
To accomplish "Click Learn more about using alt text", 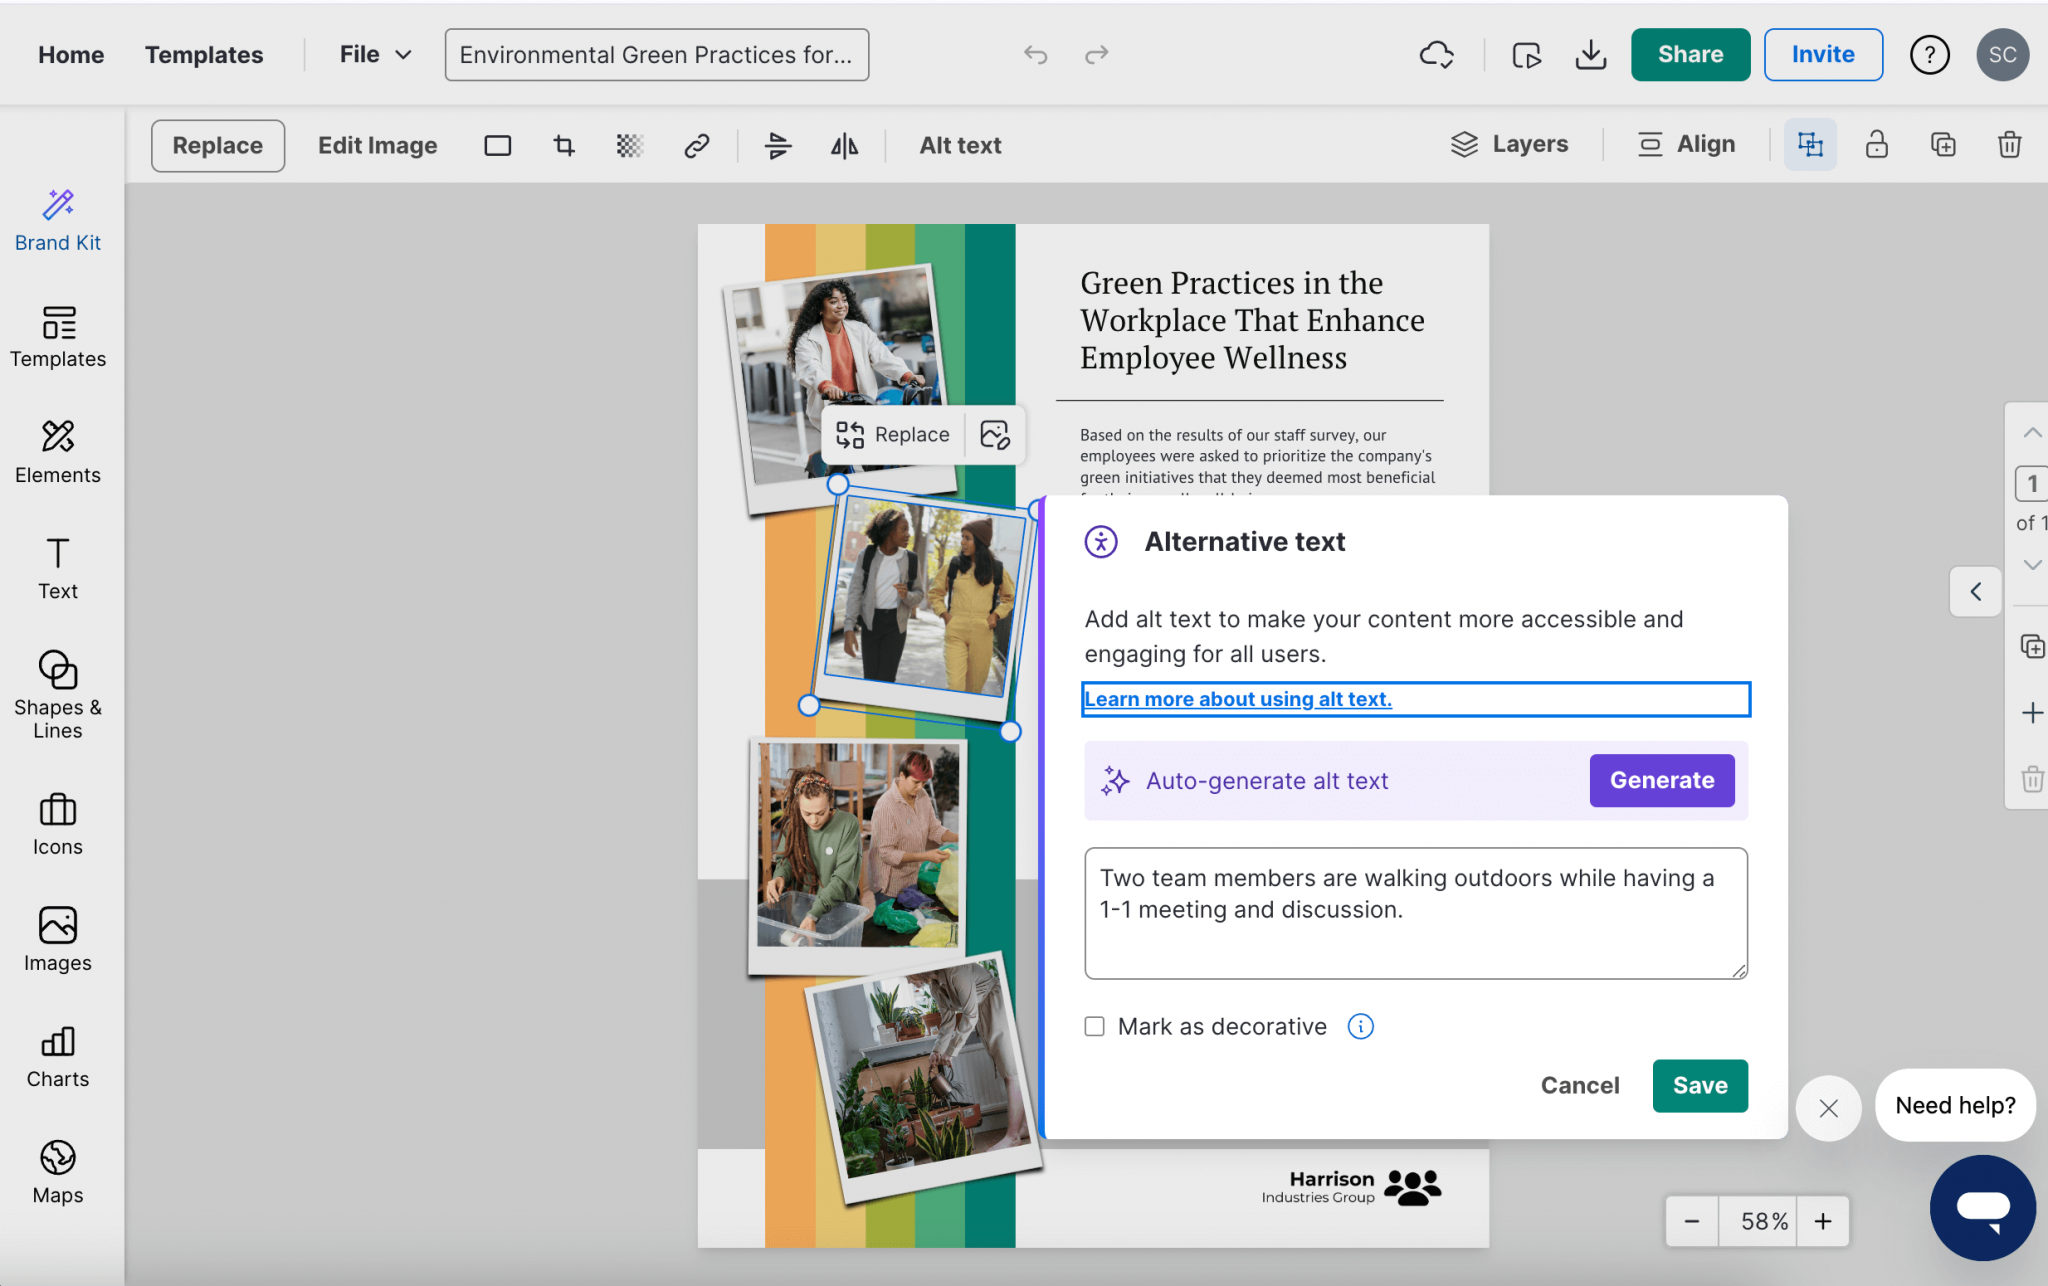I will 1237,698.
